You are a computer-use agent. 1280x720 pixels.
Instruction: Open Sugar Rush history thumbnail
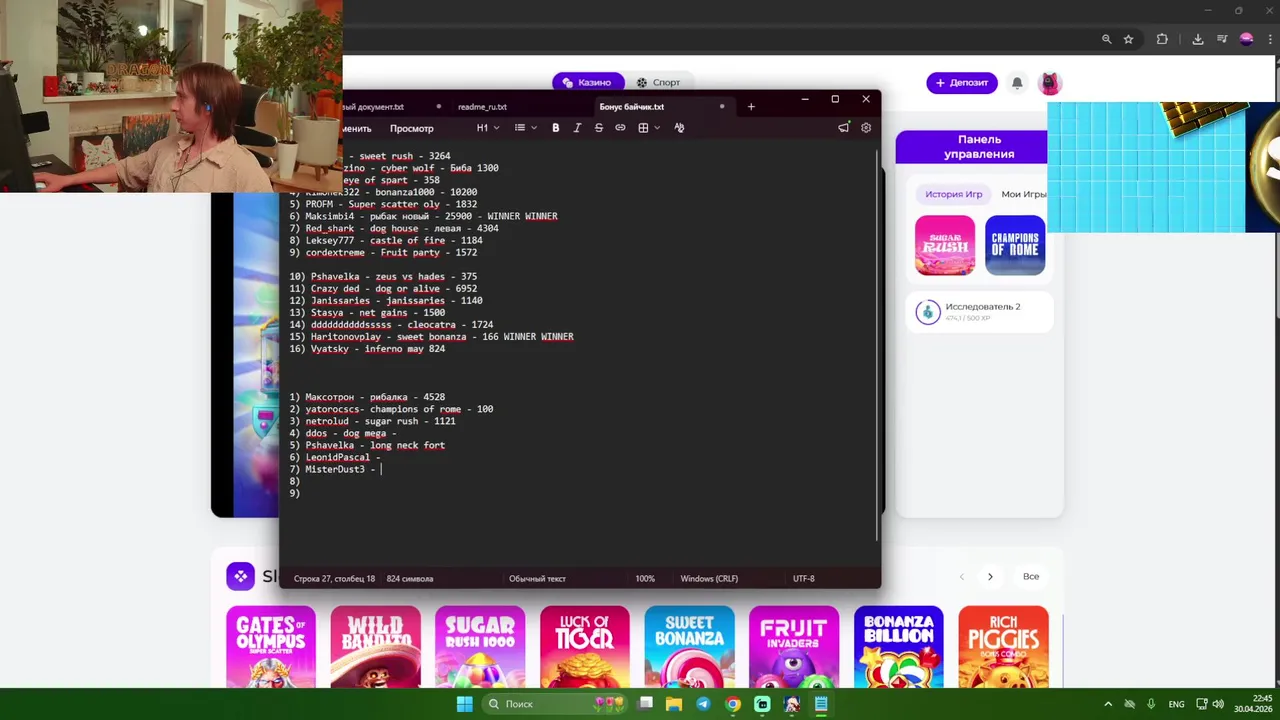pos(945,245)
